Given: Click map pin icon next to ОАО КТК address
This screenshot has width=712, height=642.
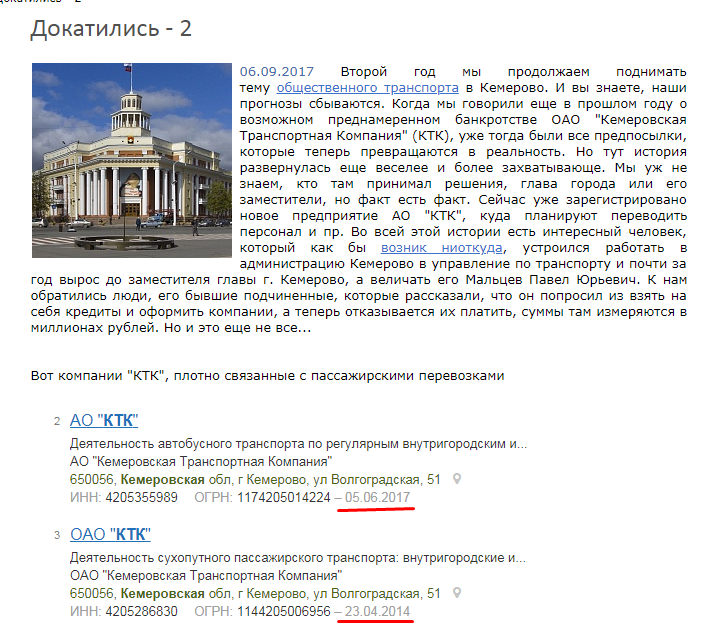Looking at the screenshot, I should pos(457,593).
